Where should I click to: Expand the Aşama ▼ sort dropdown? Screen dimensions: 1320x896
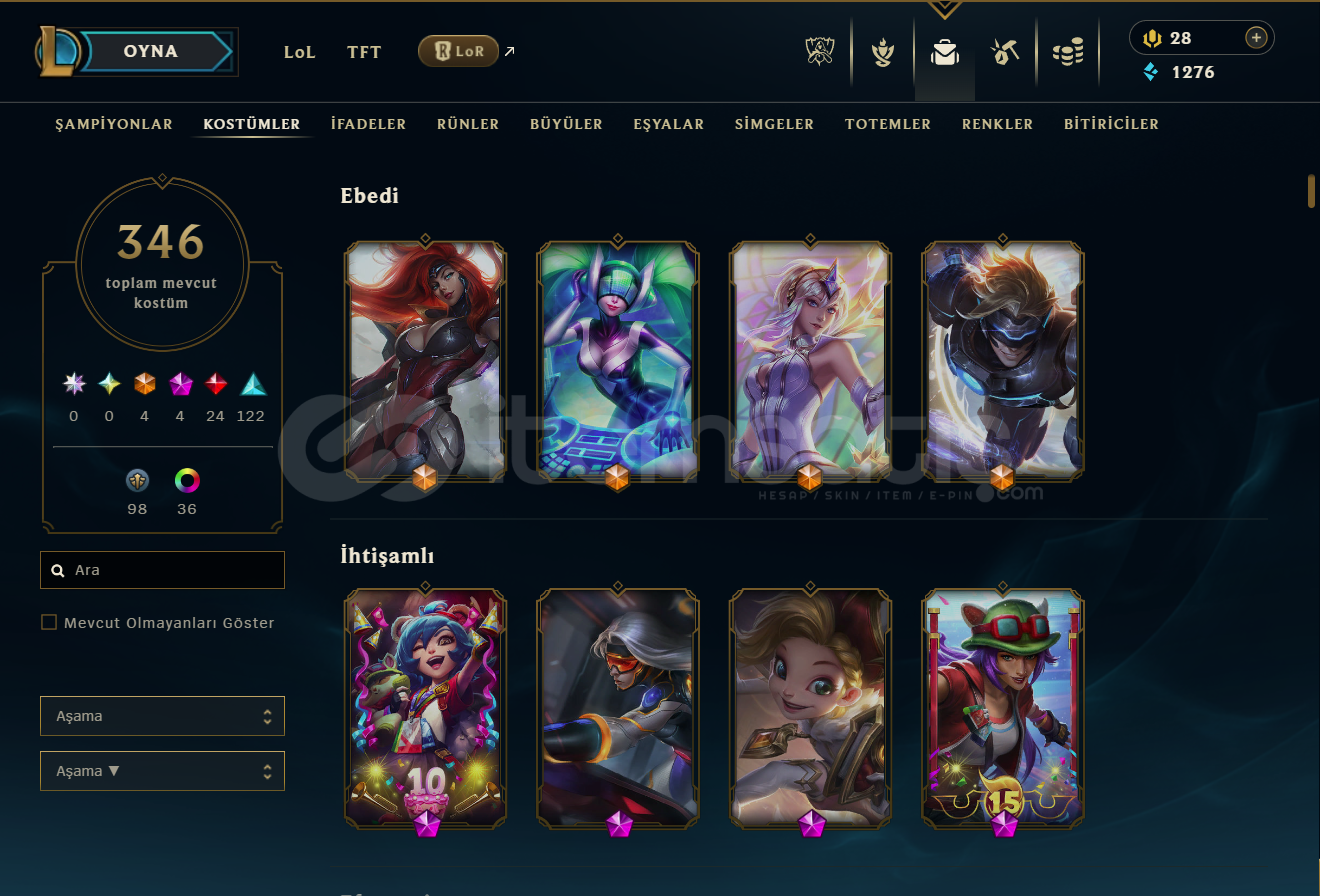tap(162, 771)
